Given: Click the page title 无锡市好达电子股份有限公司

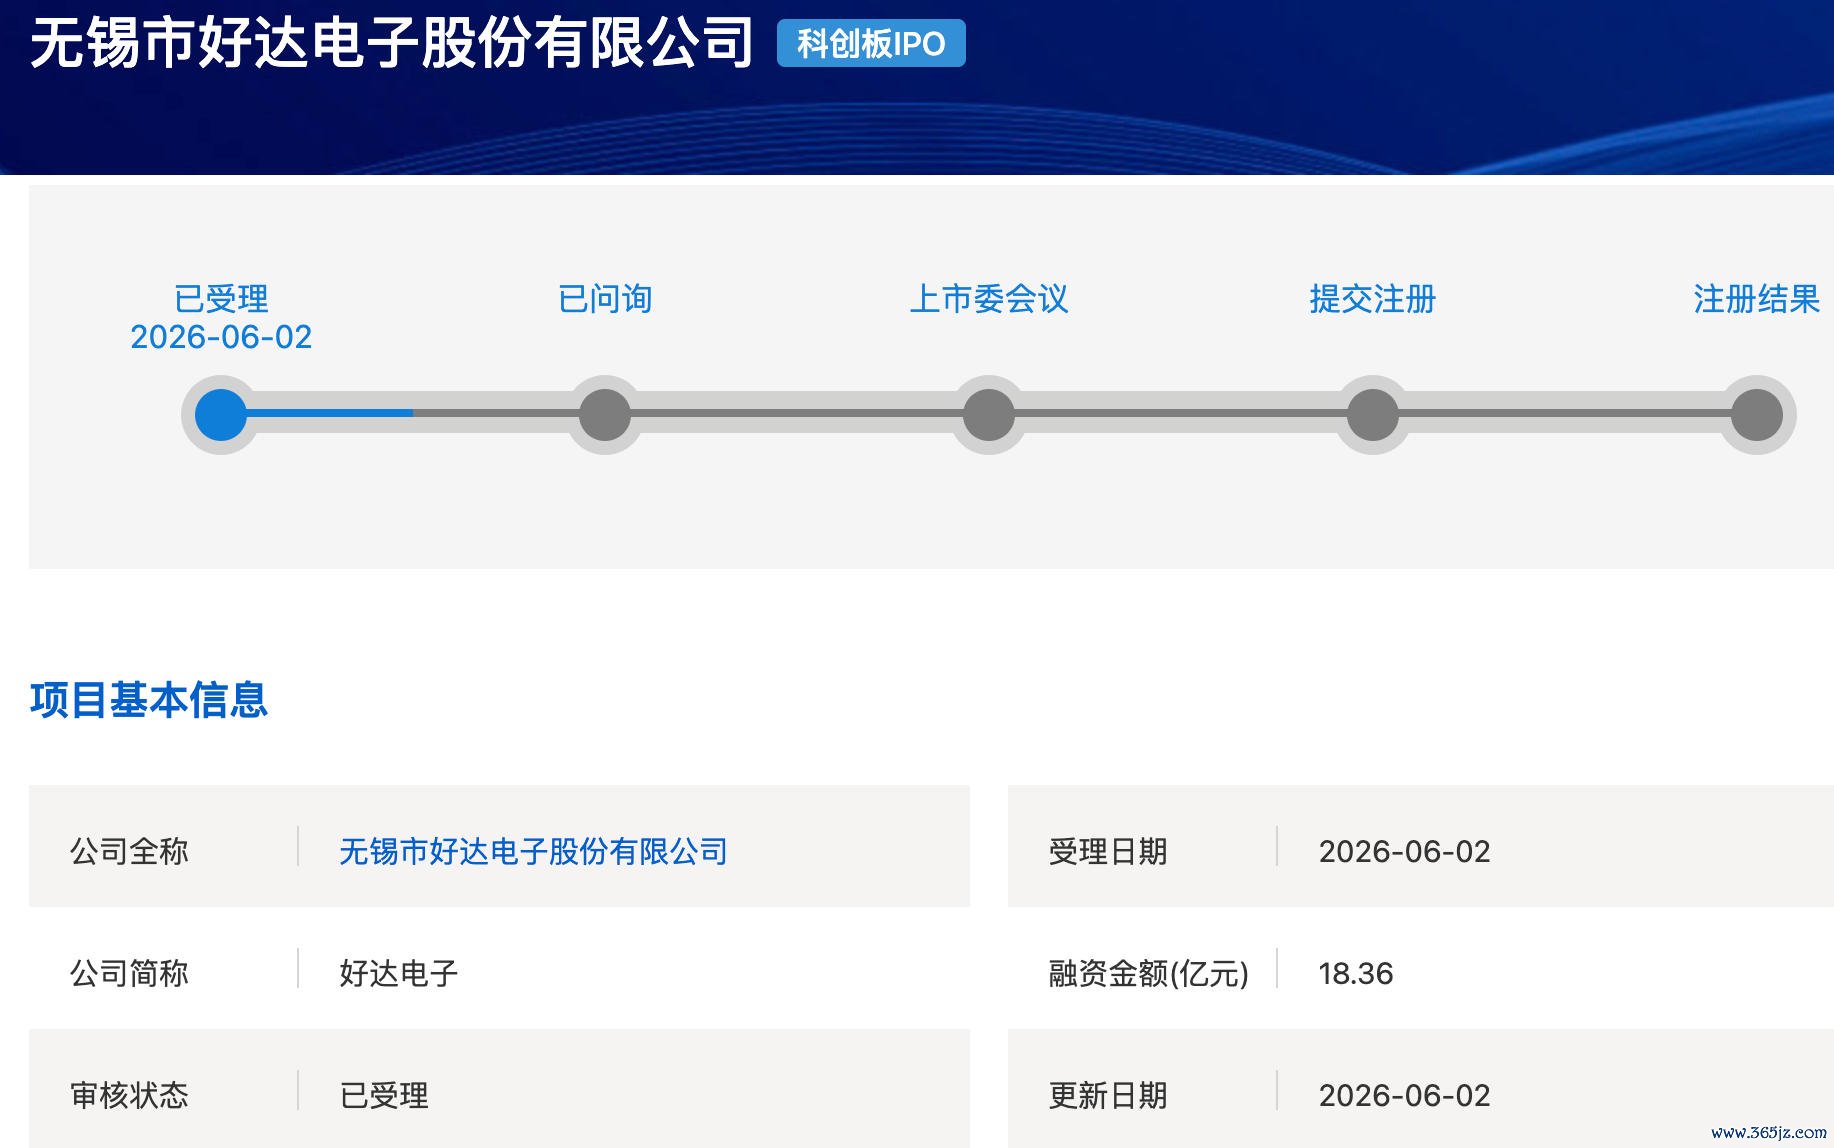Looking at the screenshot, I should [392, 43].
